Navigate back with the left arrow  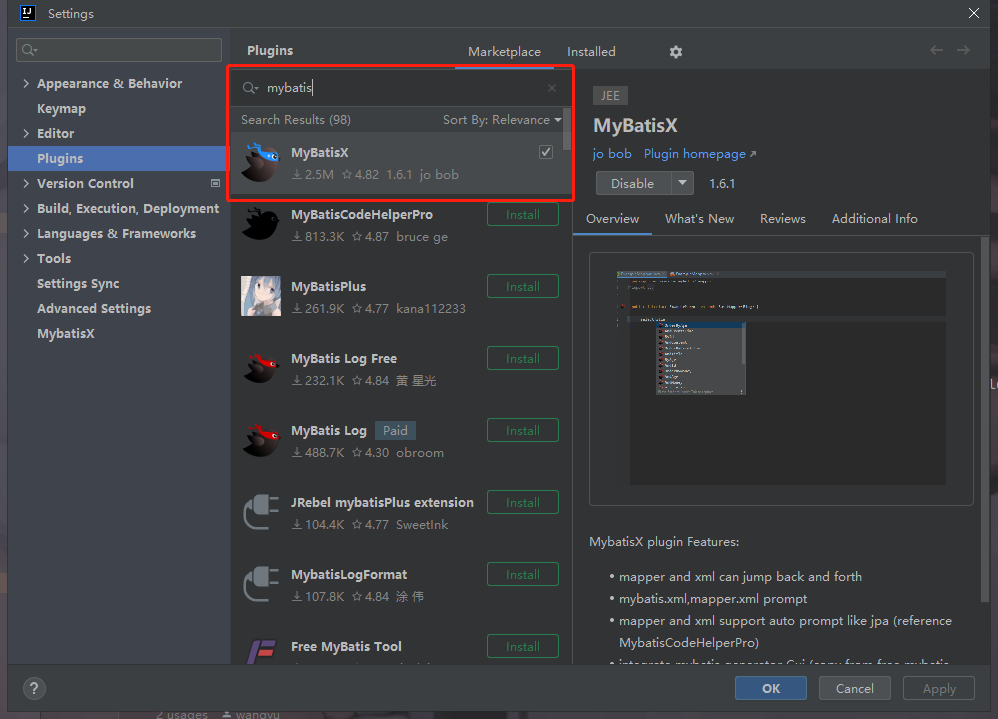[x=936, y=50]
